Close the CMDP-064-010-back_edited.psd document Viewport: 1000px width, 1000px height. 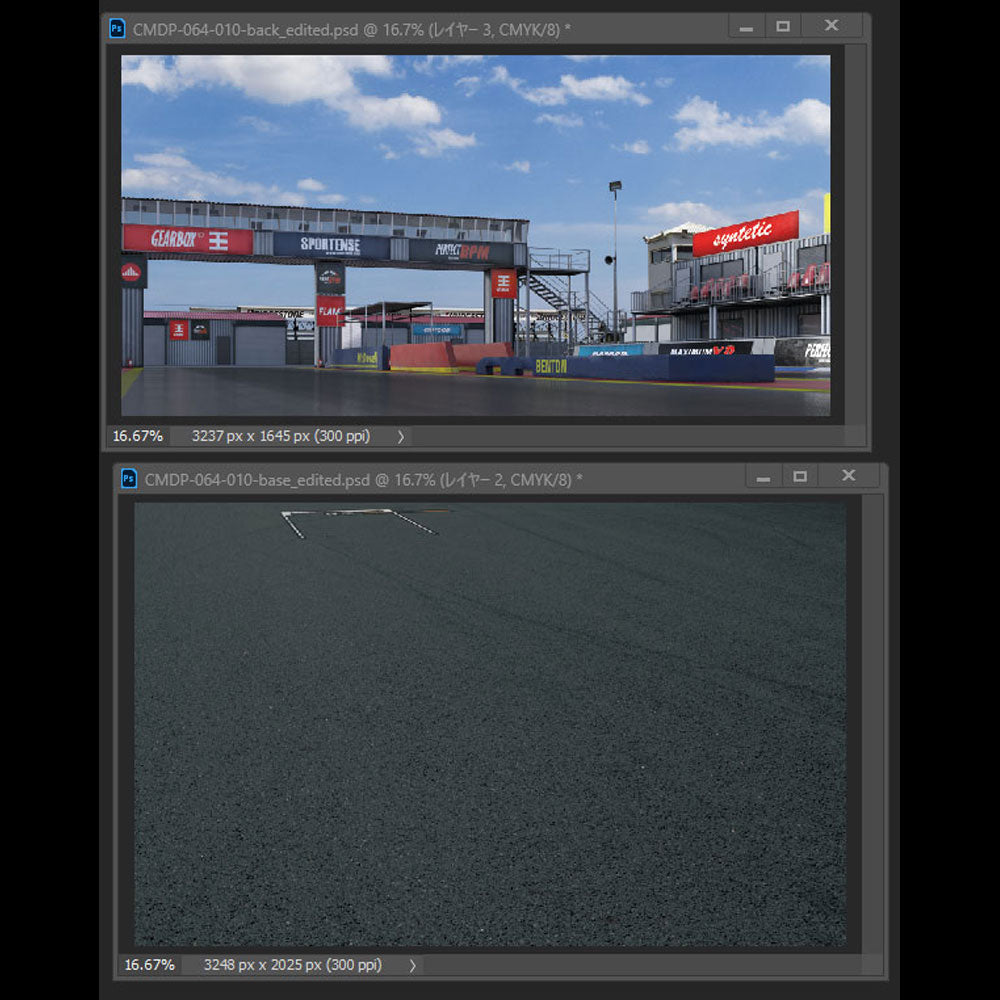pyautogui.click(x=831, y=27)
